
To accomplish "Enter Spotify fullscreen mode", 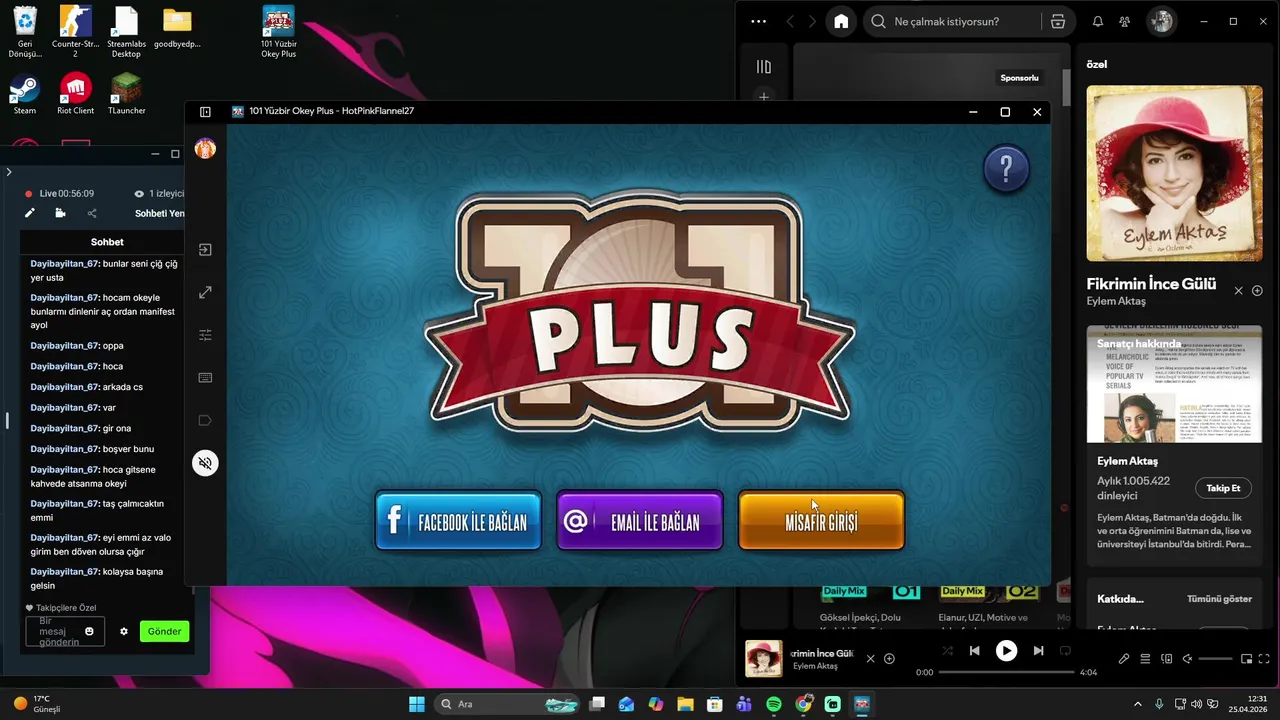I will (x=1266, y=659).
